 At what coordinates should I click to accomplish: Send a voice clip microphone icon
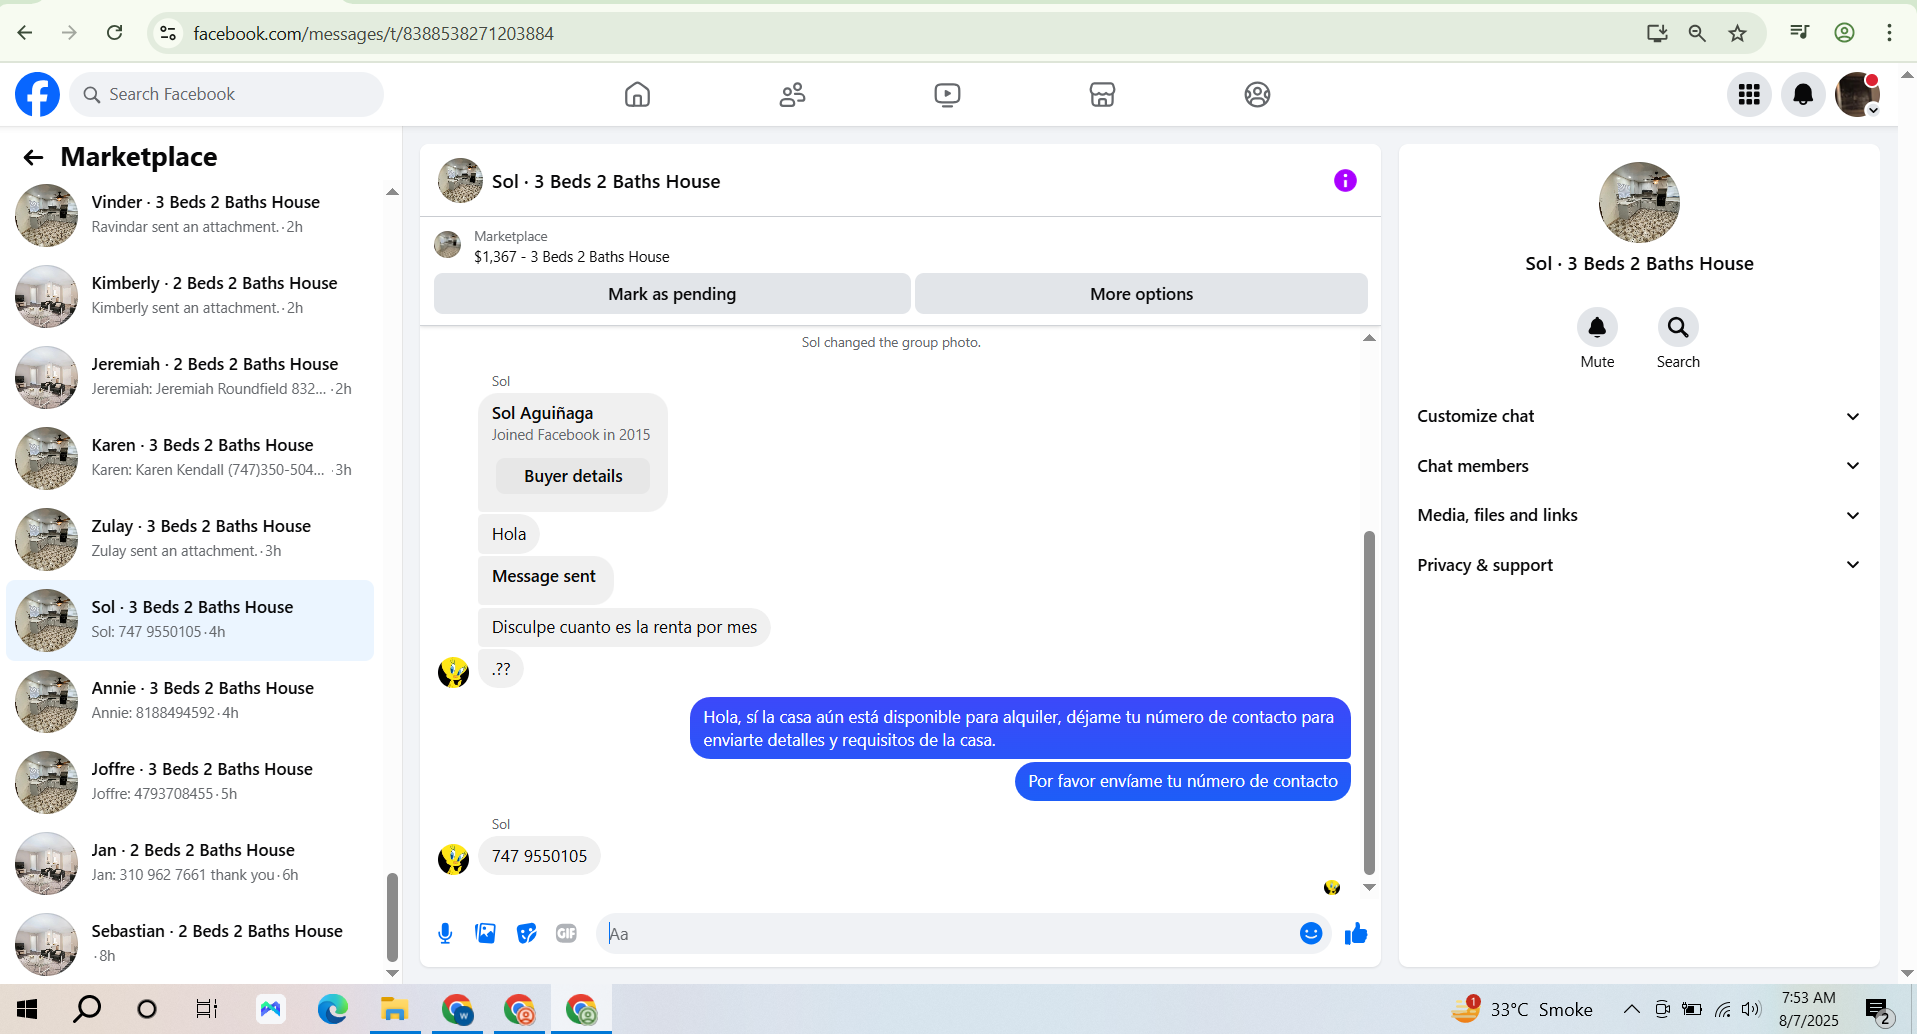tap(445, 933)
